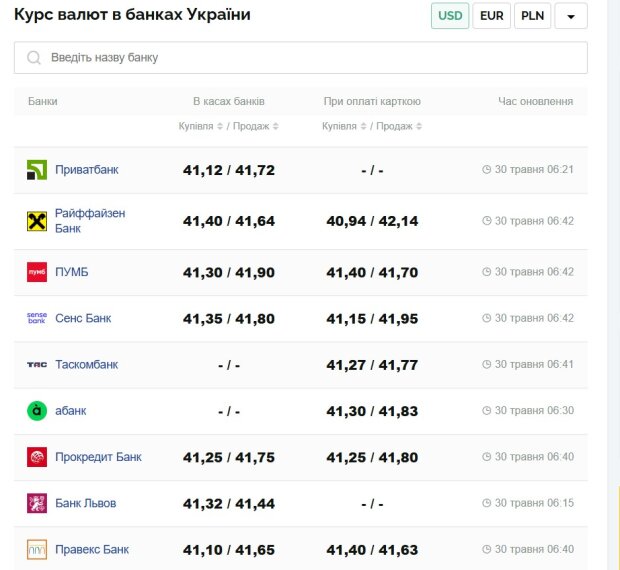The width and height of the screenshot is (620, 570).
Task: Switch to the EUR currency tab
Action: [x=491, y=16]
